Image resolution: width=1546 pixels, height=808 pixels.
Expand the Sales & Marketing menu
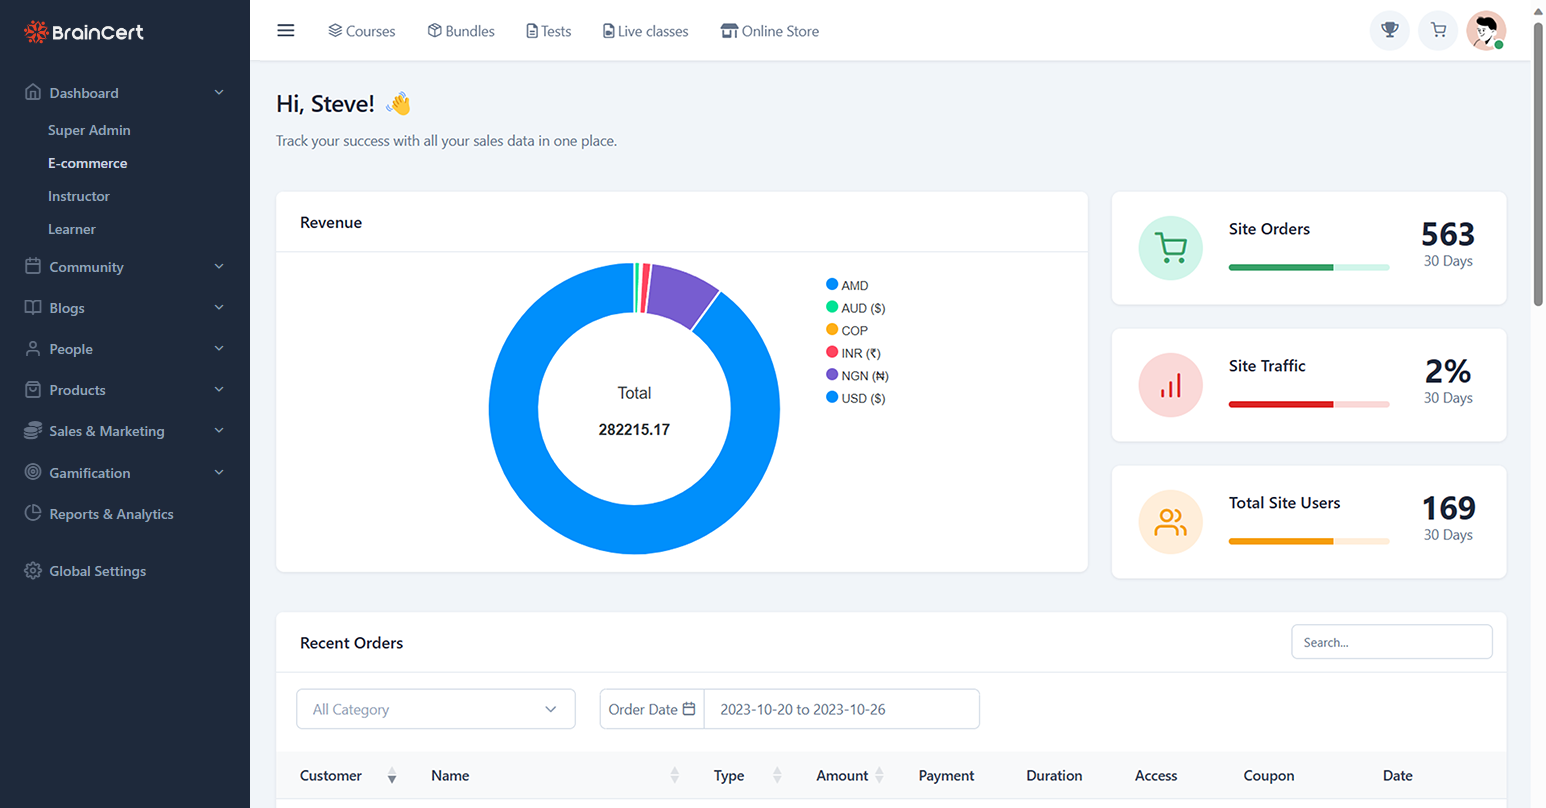coord(106,430)
